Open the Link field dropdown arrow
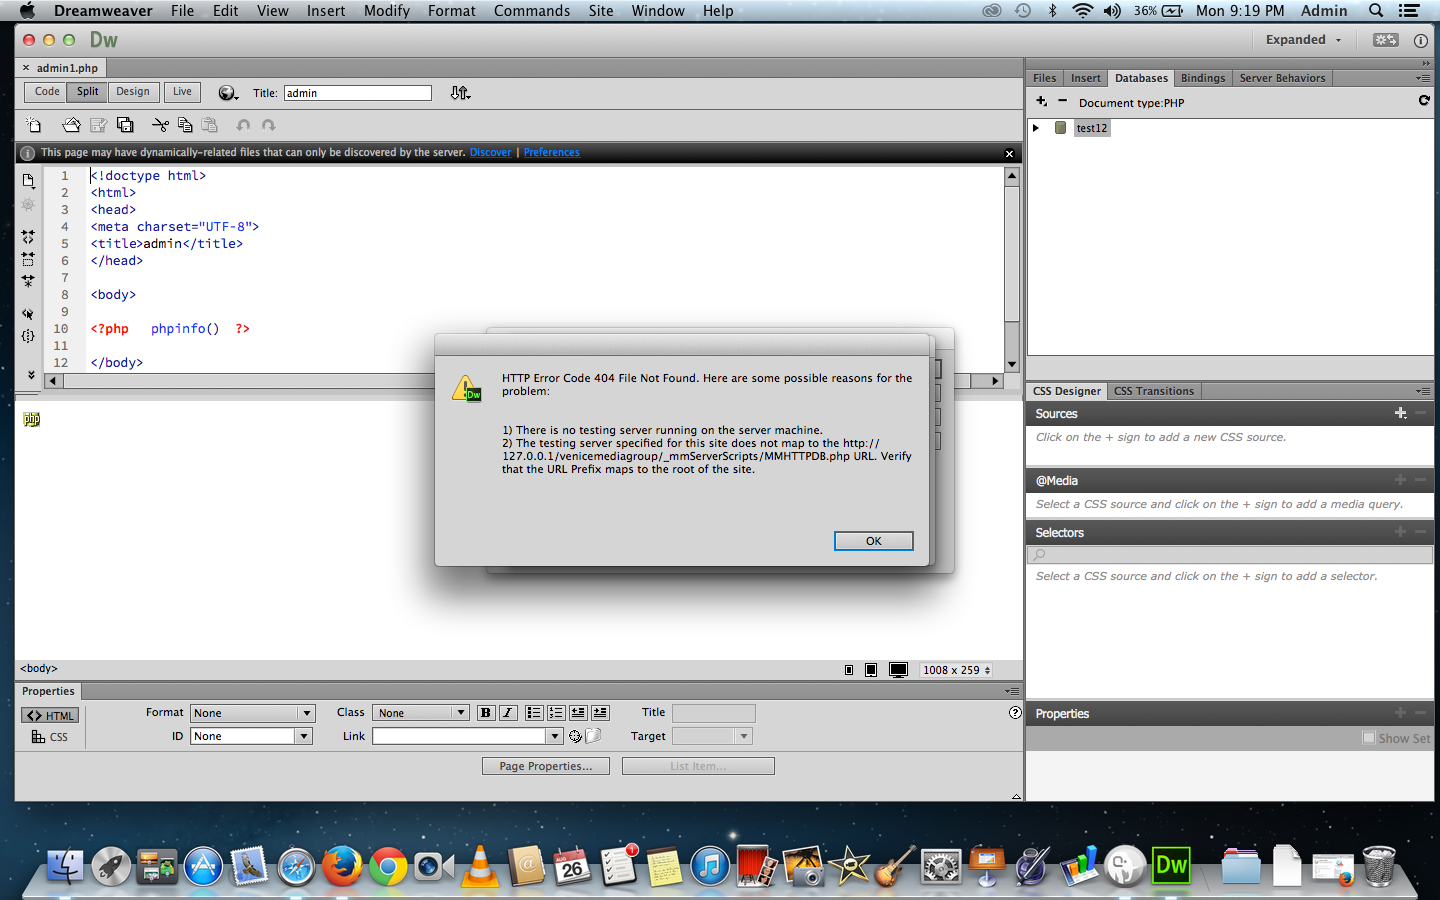The height and width of the screenshot is (900, 1440). pyautogui.click(x=555, y=736)
